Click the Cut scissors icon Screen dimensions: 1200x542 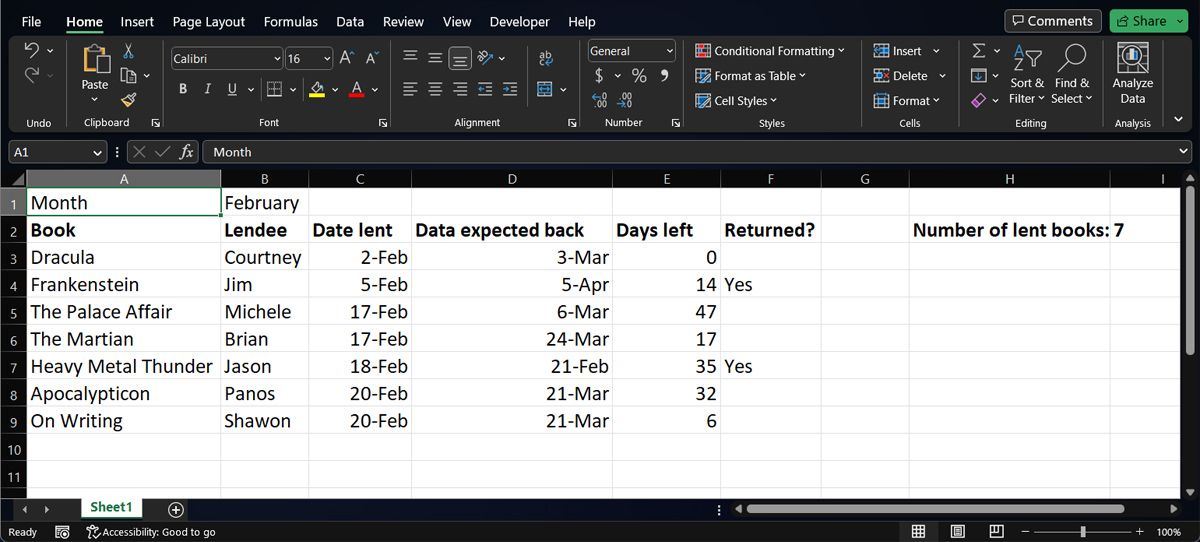click(x=129, y=51)
